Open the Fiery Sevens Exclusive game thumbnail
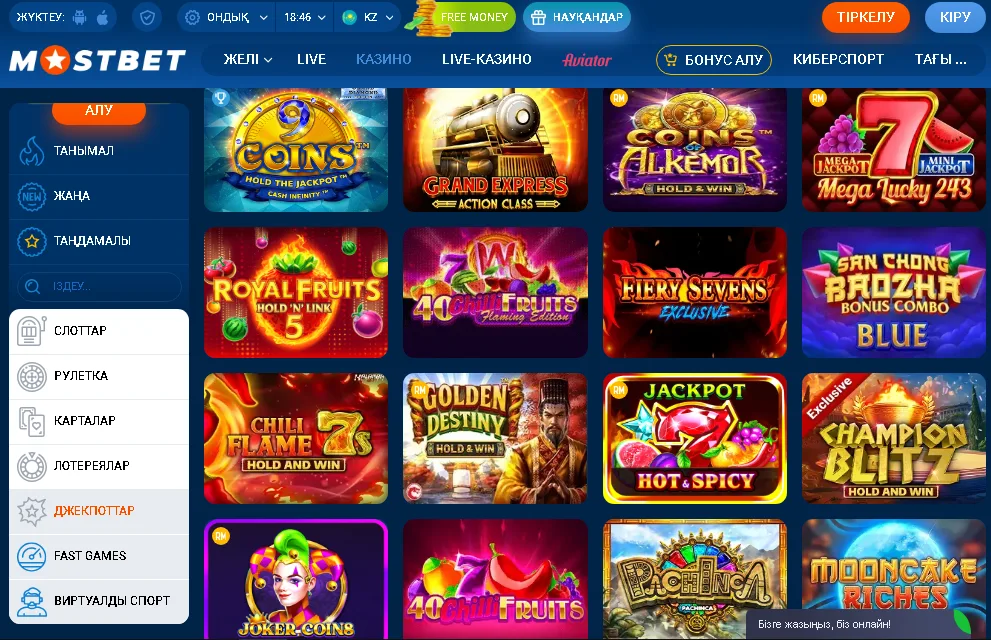991x640 pixels. coord(695,293)
